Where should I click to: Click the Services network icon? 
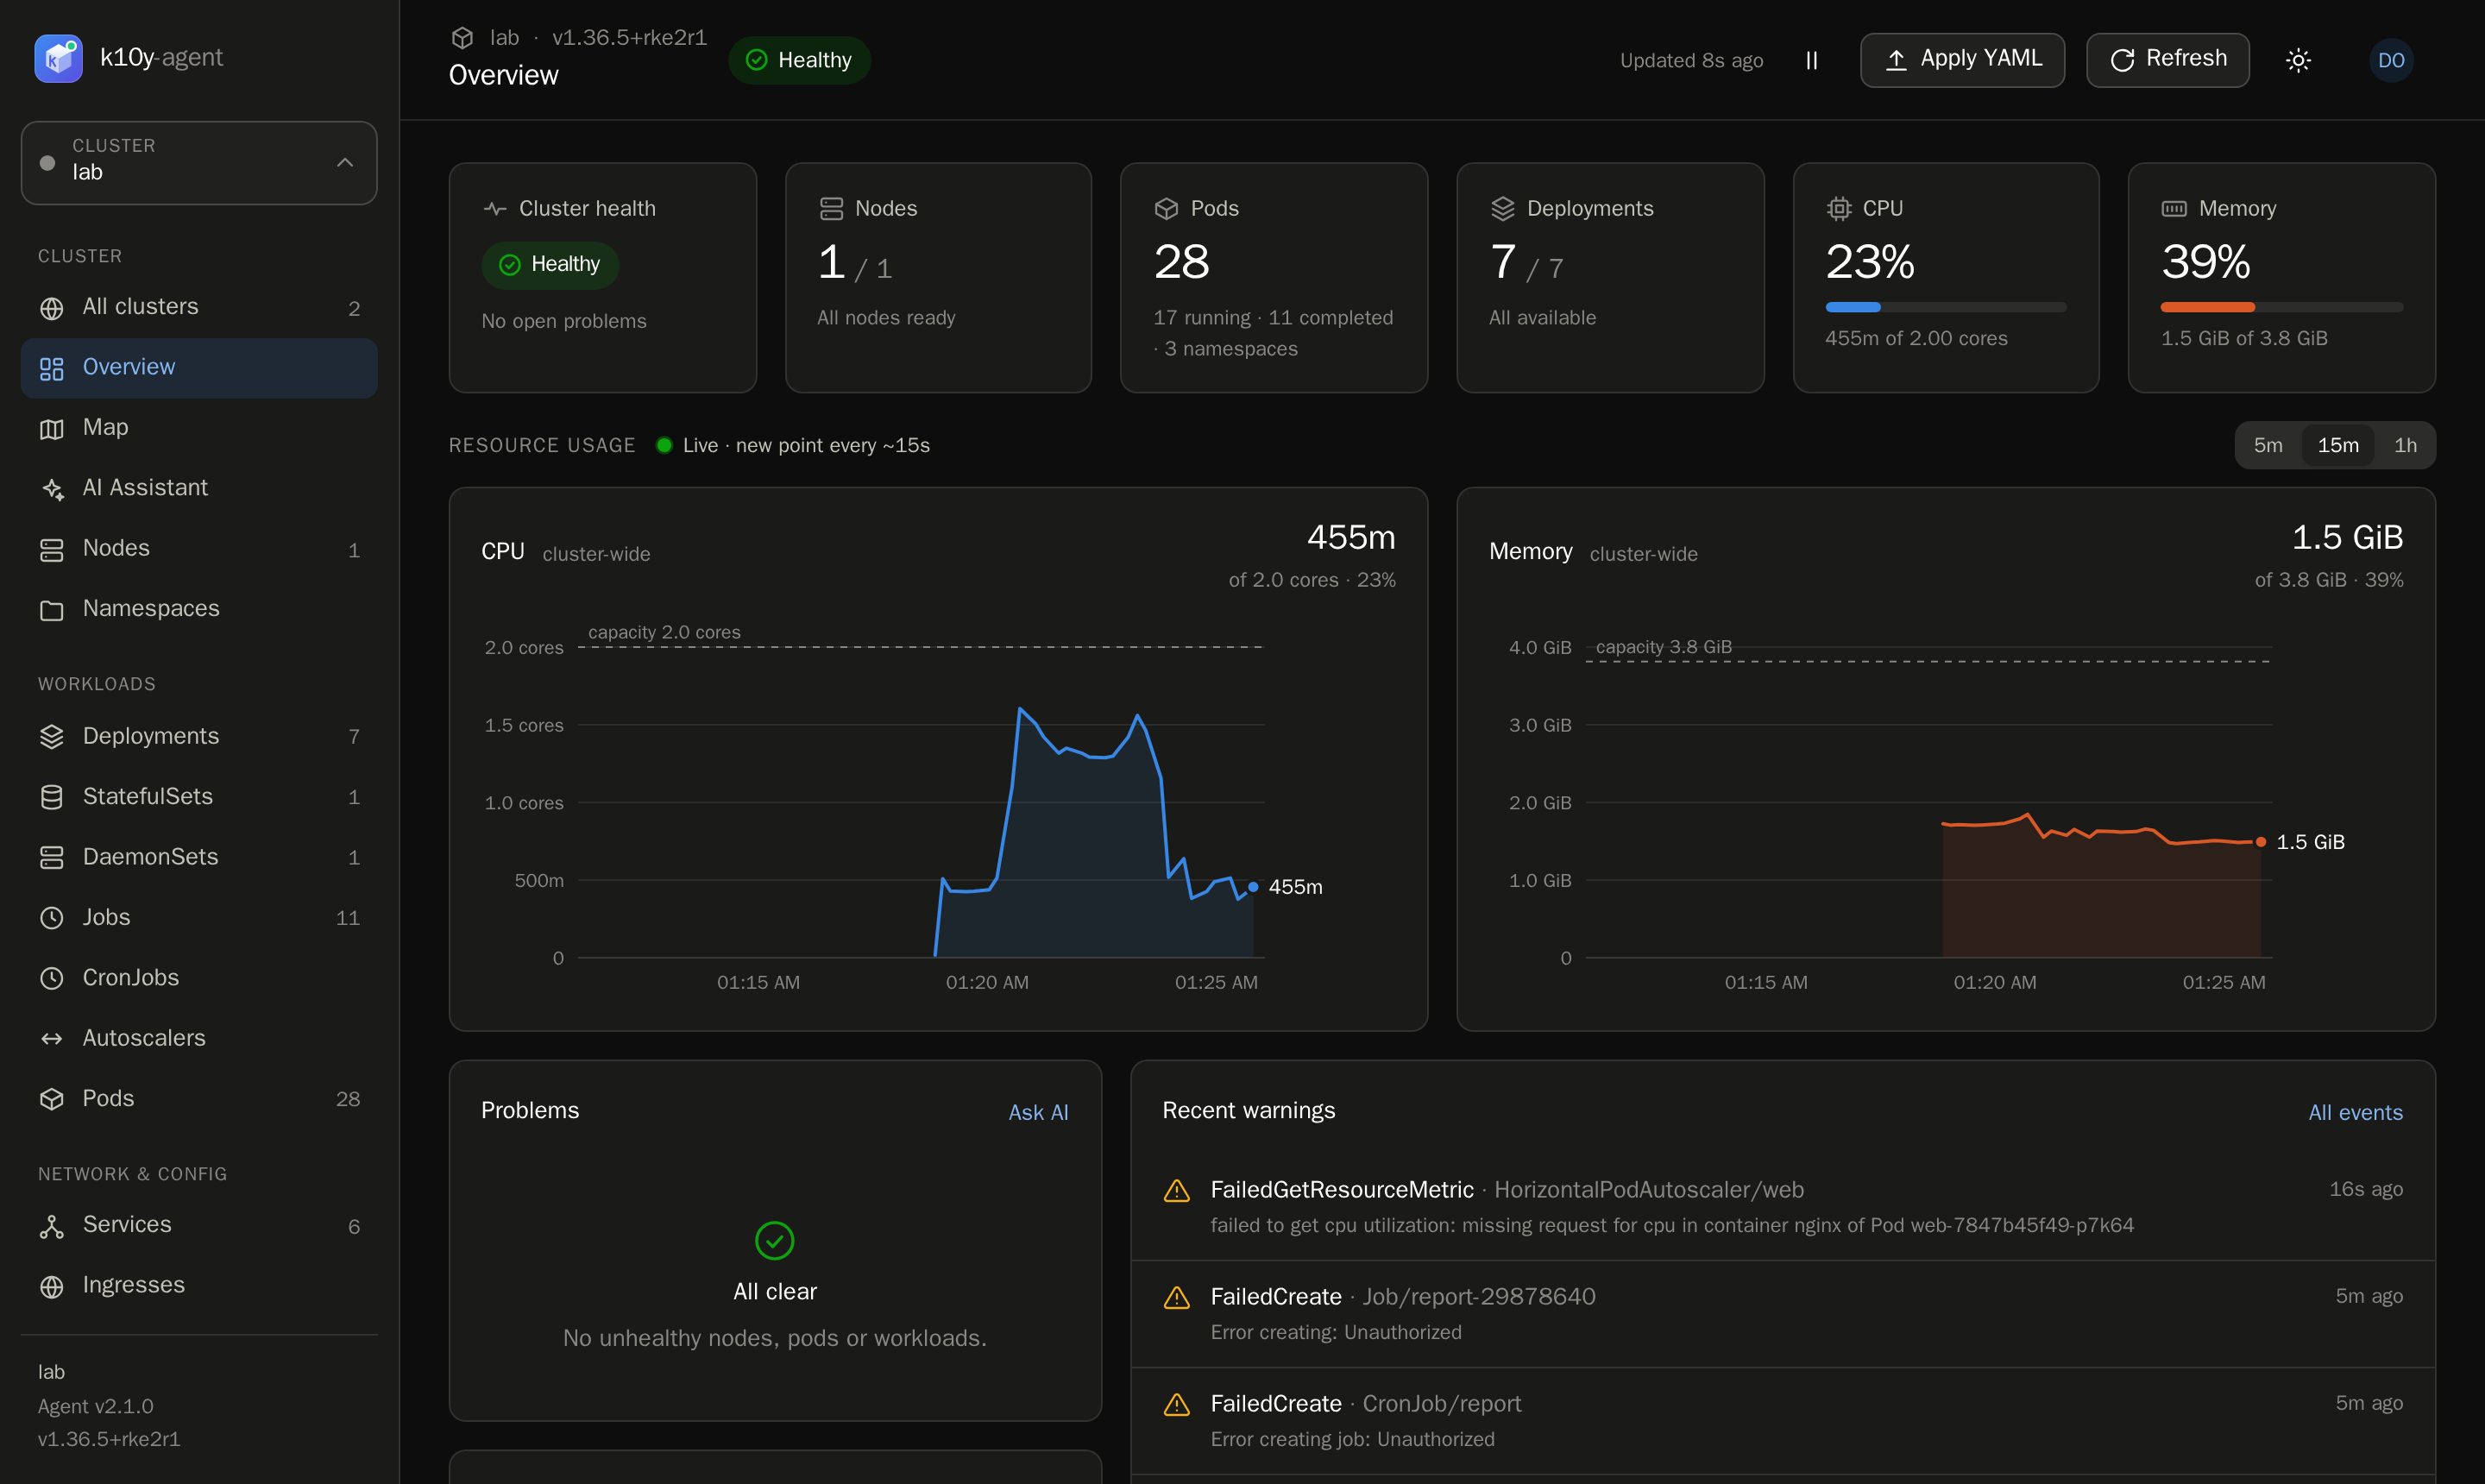click(x=52, y=1226)
